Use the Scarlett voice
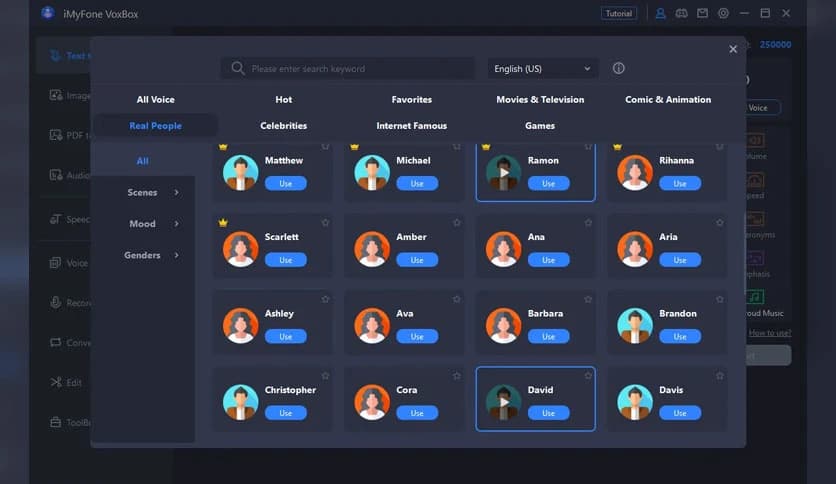 286,260
